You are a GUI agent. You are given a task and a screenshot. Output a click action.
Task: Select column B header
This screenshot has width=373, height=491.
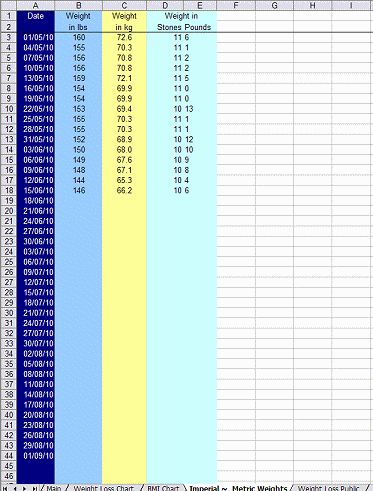[x=79, y=5]
